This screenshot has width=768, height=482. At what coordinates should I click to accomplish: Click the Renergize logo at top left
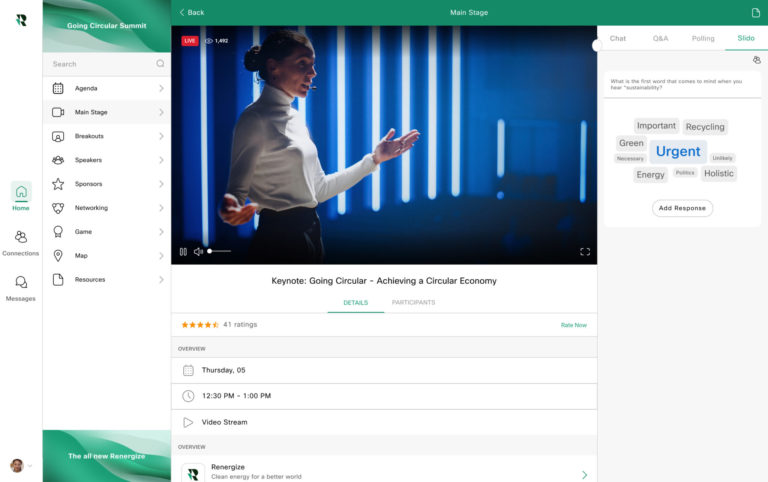(21, 19)
